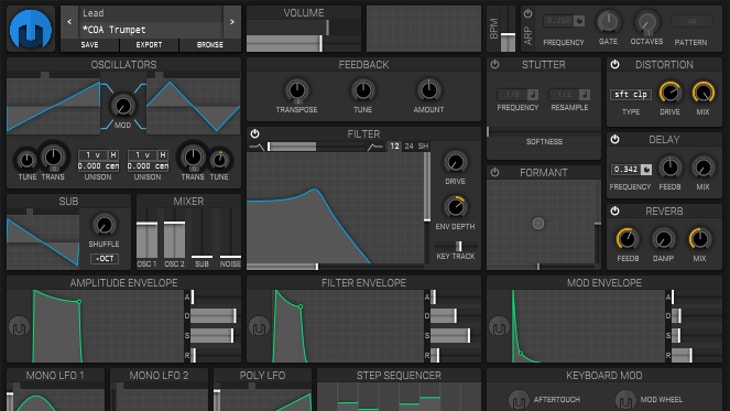Open Delay frequency sync mode selector

[646, 169]
